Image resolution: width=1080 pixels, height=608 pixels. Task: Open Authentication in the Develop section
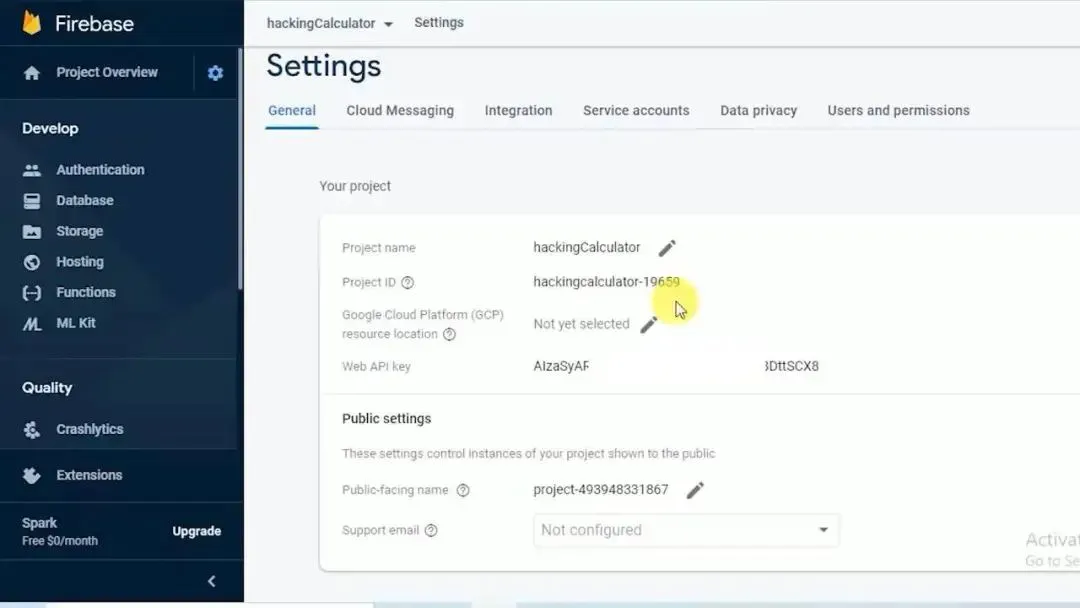(100, 170)
